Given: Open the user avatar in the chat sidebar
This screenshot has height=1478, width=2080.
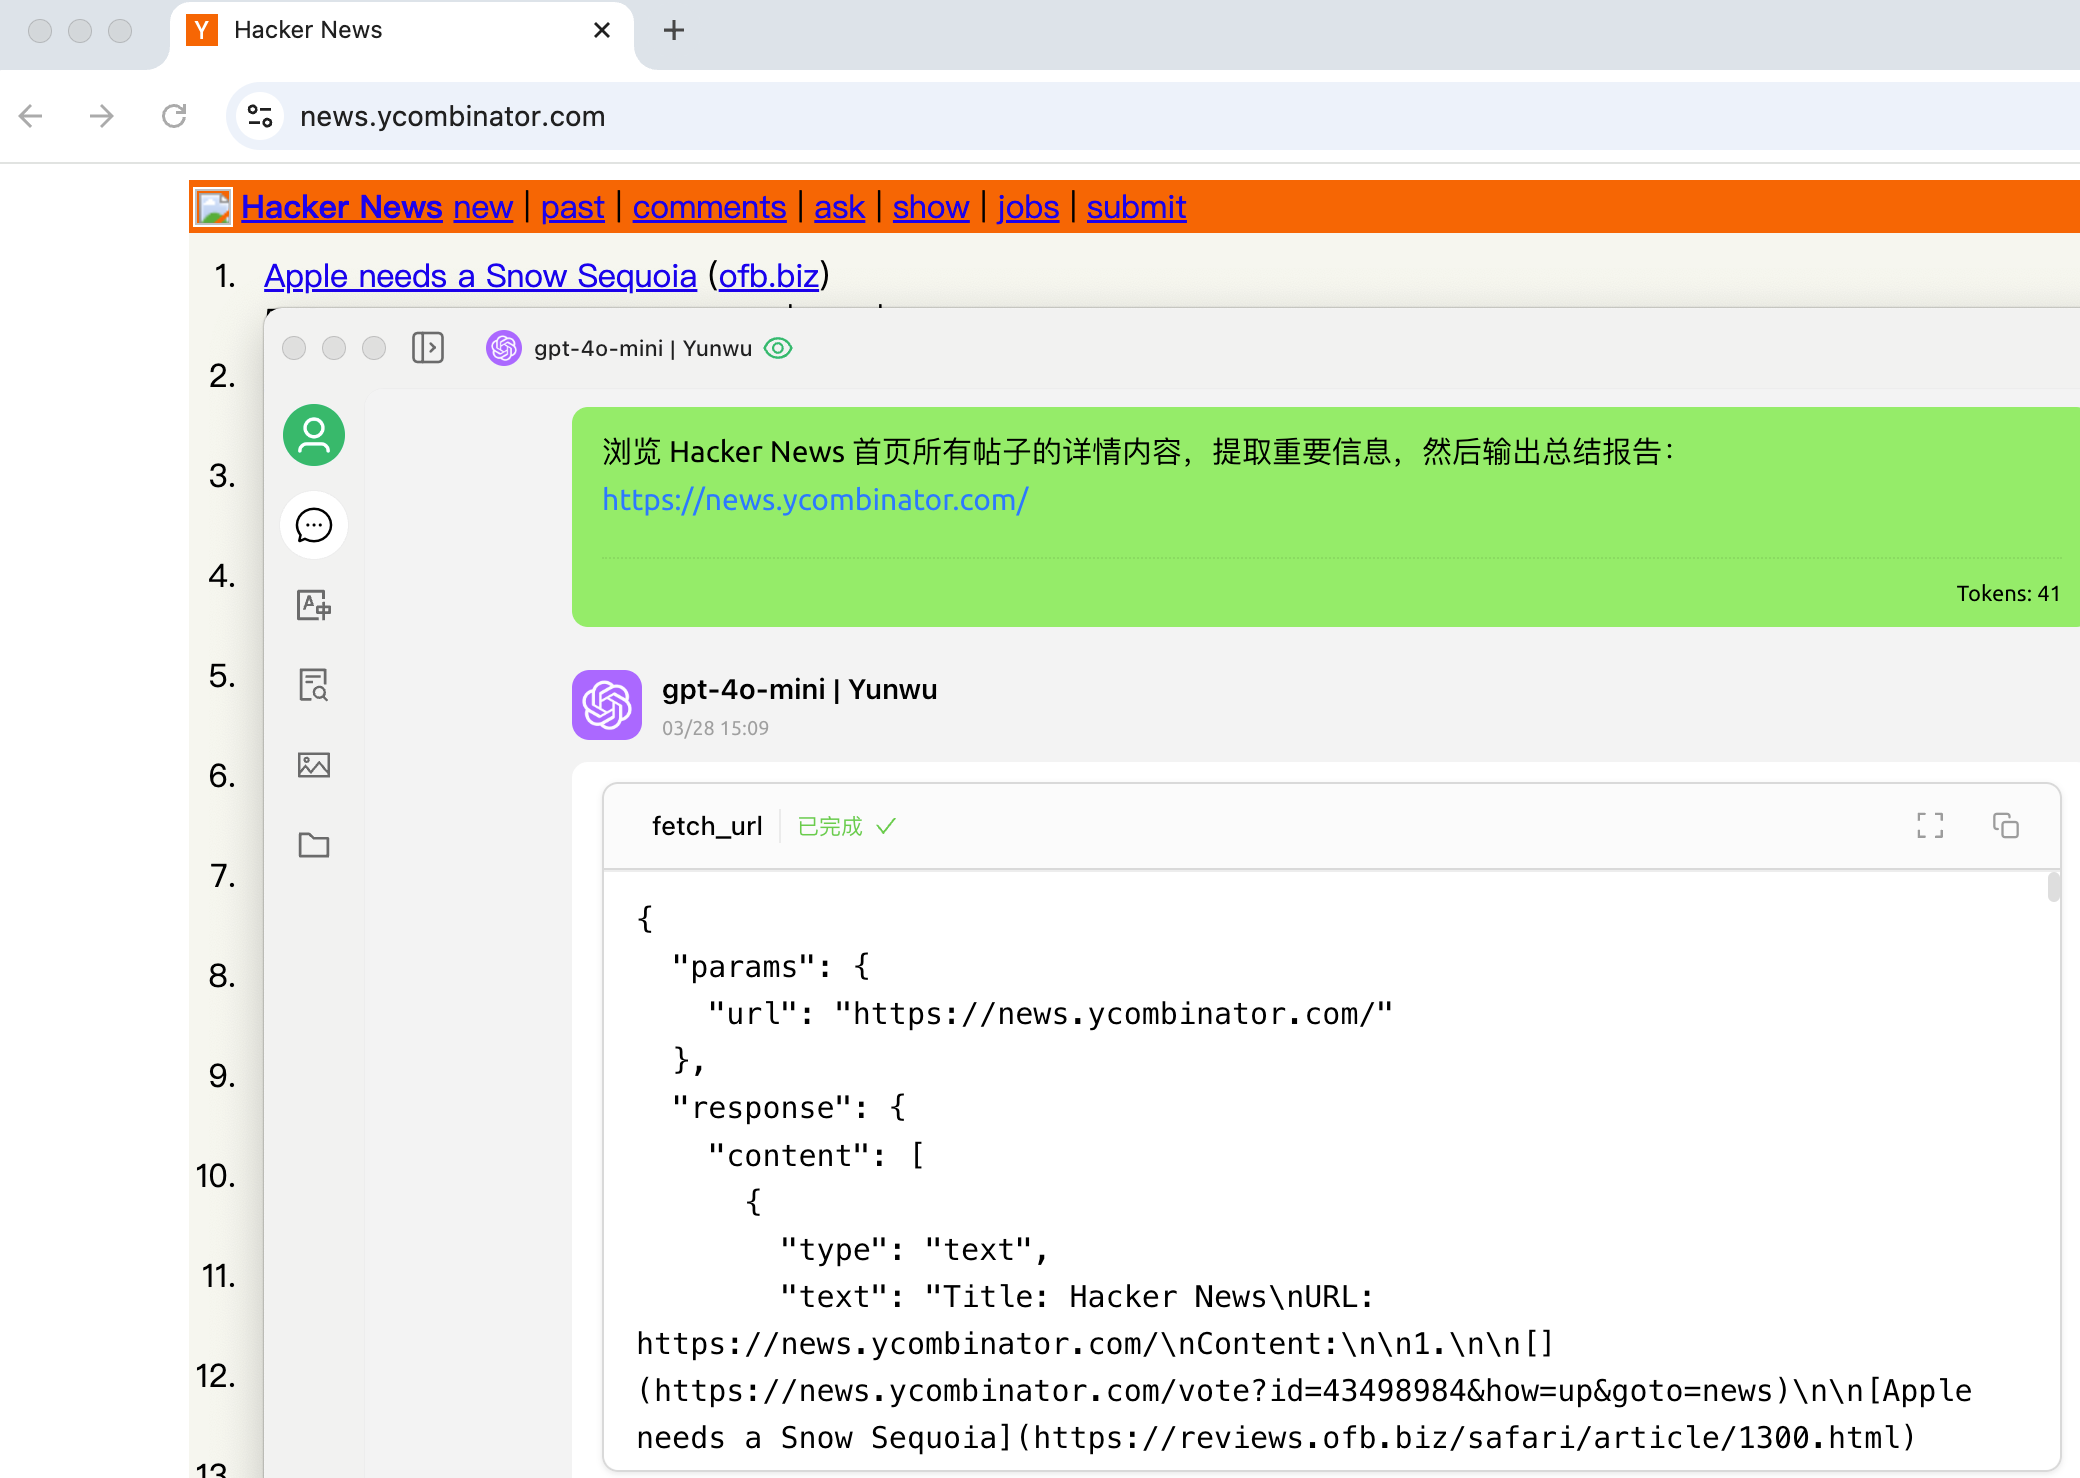Looking at the screenshot, I should pos(314,435).
